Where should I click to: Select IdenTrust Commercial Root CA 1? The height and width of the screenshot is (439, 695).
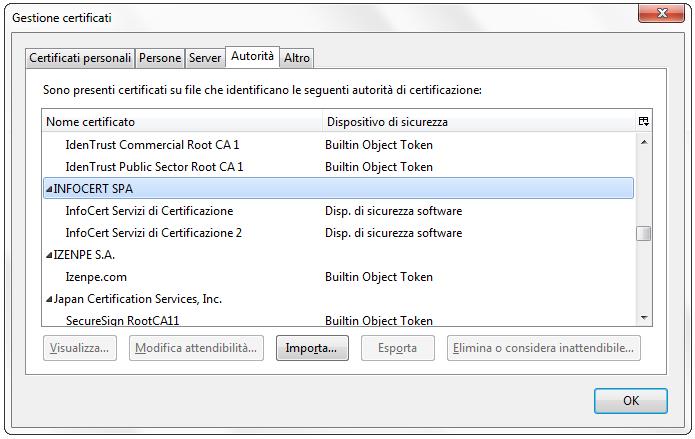152,145
